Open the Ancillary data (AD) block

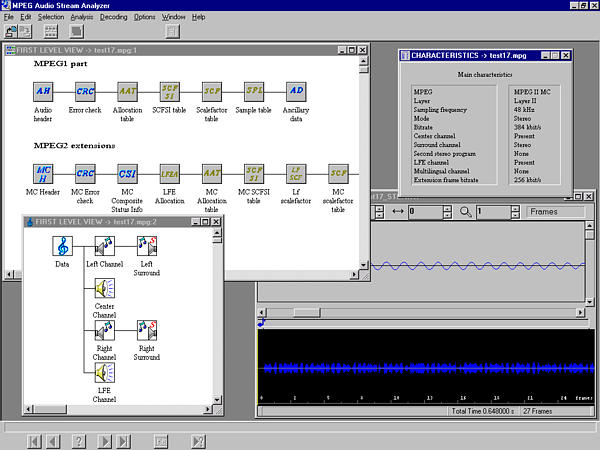coord(295,92)
